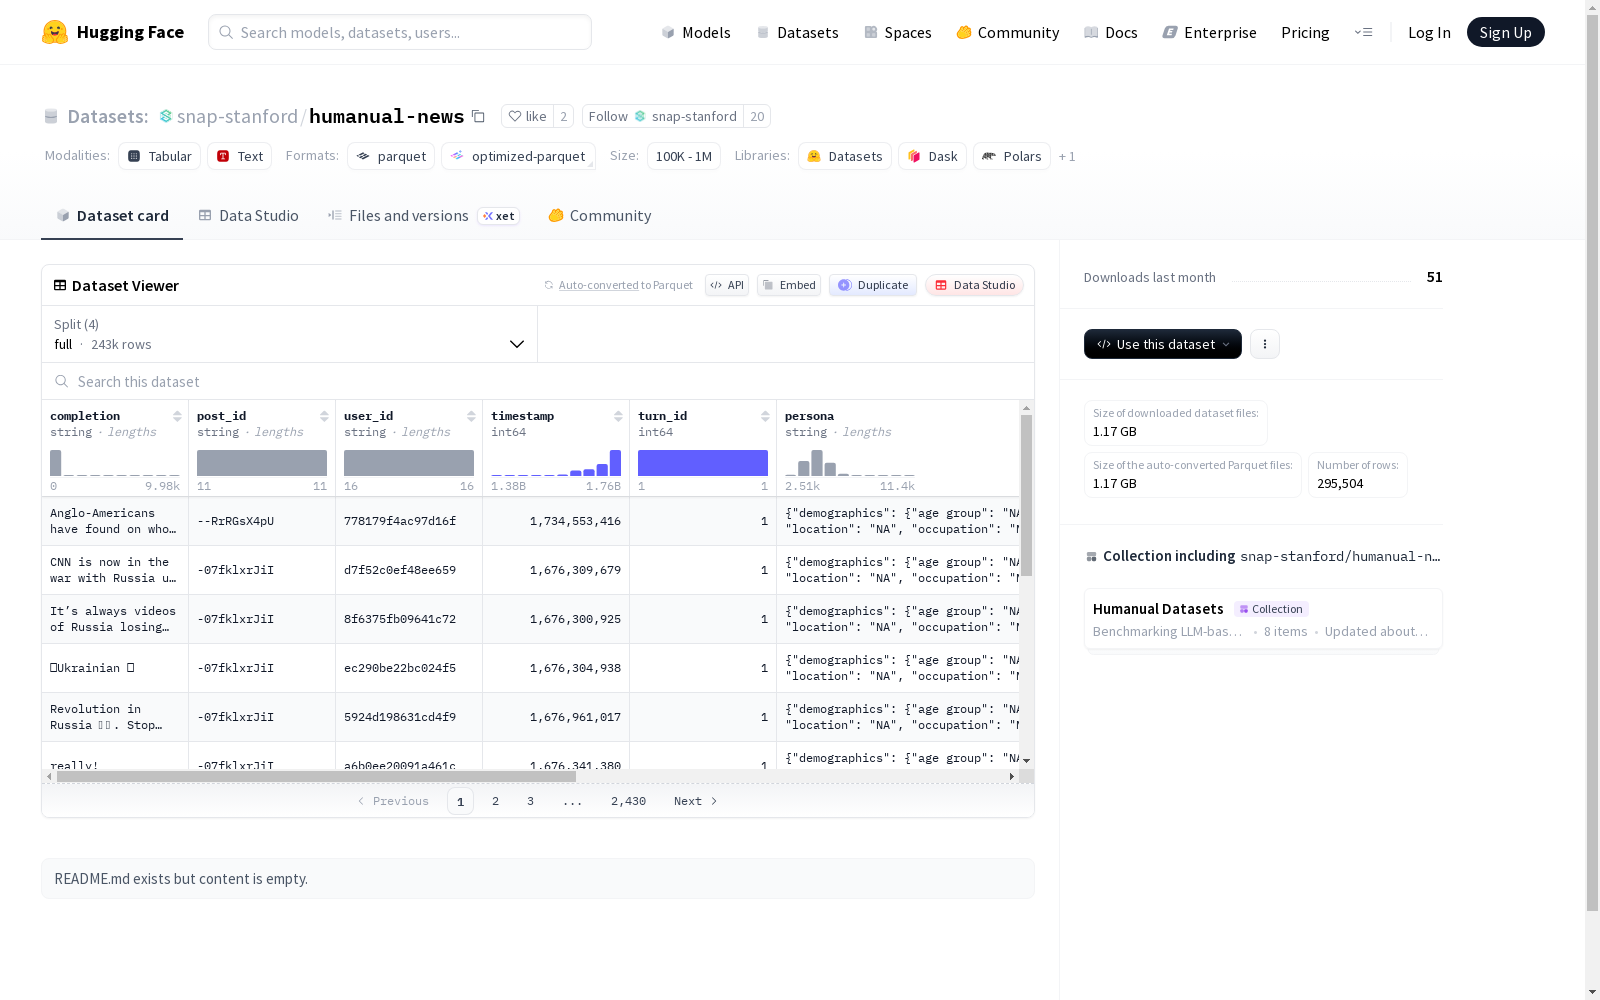Go to page 2 of the dataset
Screen dimensions: 1600x1000
click(495, 801)
